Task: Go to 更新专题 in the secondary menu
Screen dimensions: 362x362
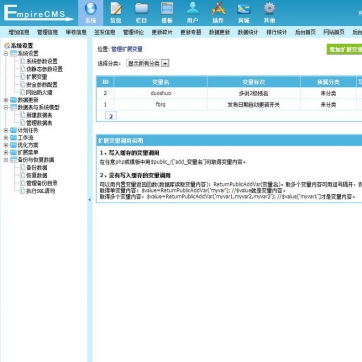Action: coord(191,32)
